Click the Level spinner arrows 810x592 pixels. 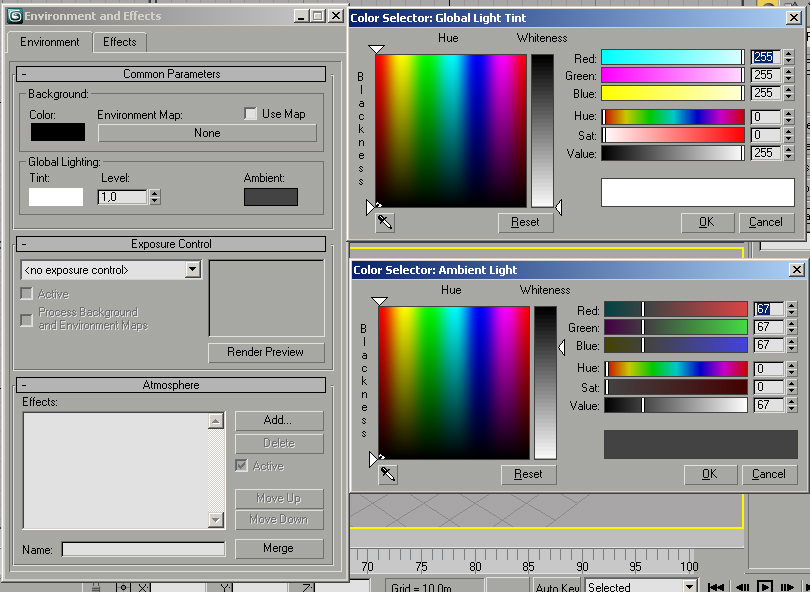(x=155, y=197)
